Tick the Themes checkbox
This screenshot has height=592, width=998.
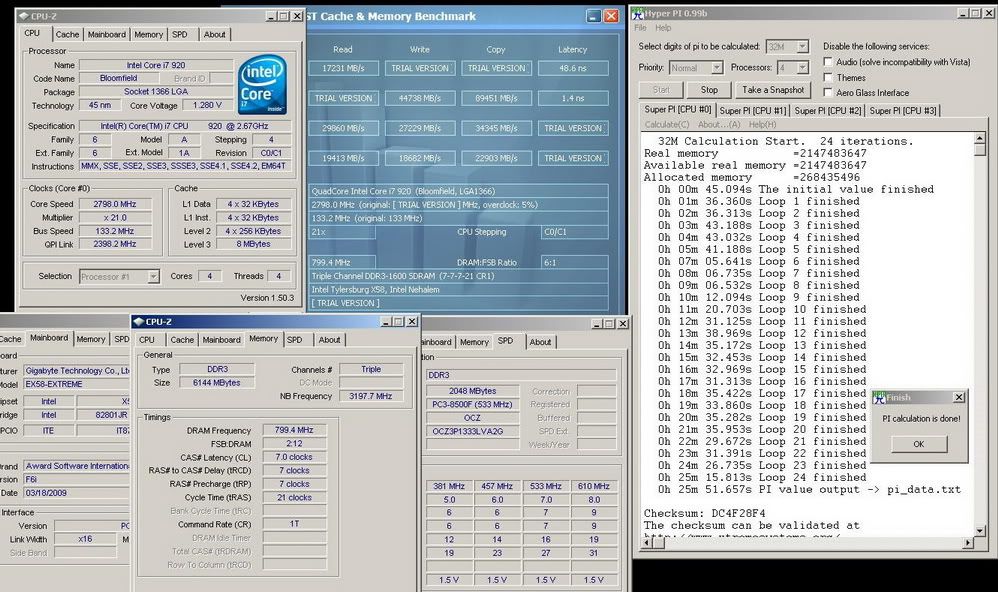coord(828,77)
